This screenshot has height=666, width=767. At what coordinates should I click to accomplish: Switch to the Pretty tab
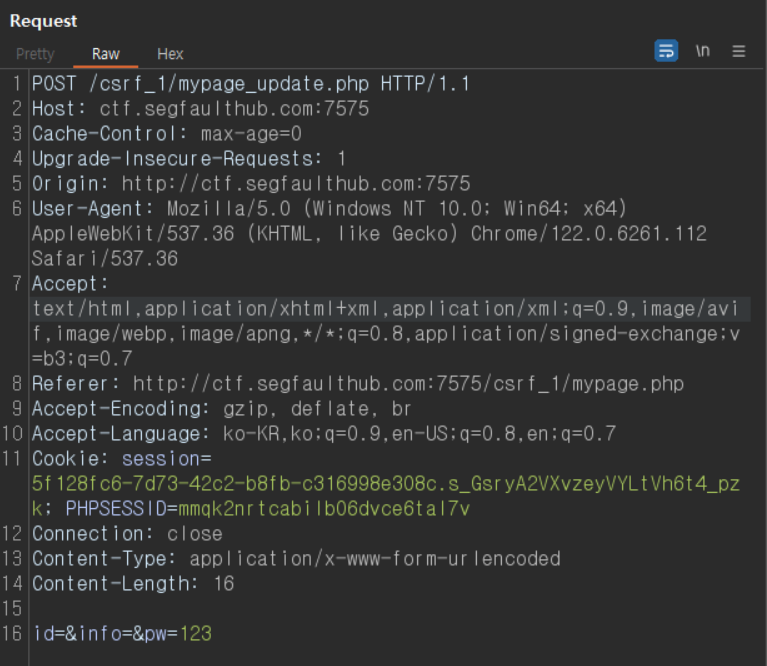tap(35, 54)
